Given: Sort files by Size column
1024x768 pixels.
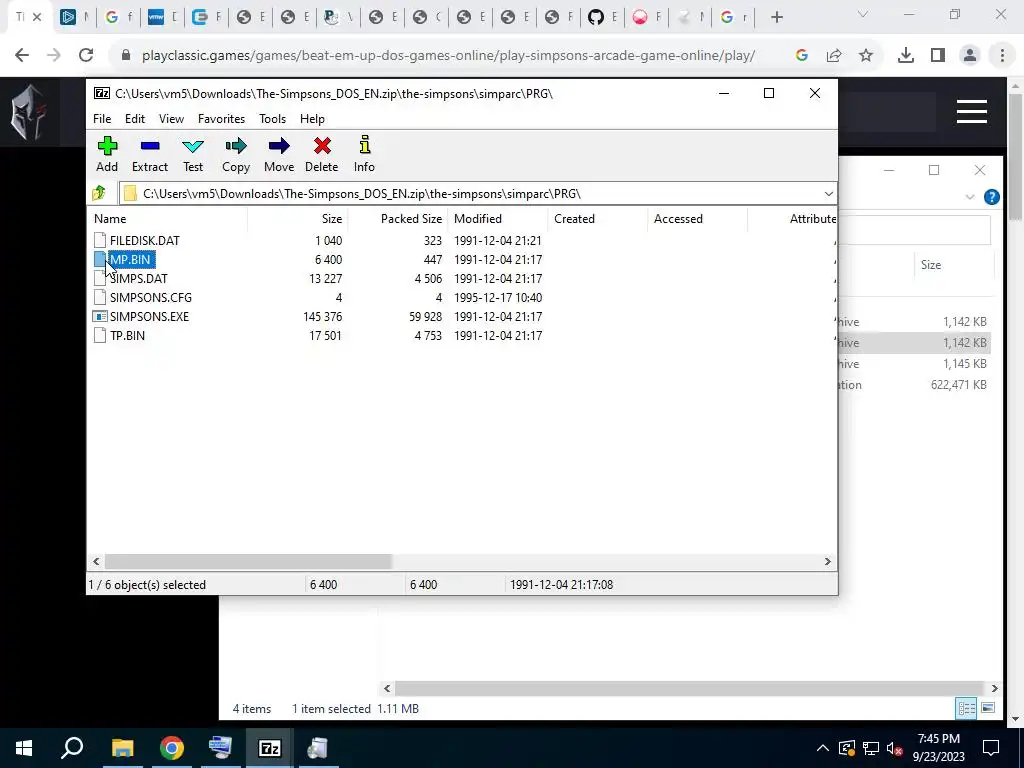Looking at the screenshot, I should coord(297,219).
